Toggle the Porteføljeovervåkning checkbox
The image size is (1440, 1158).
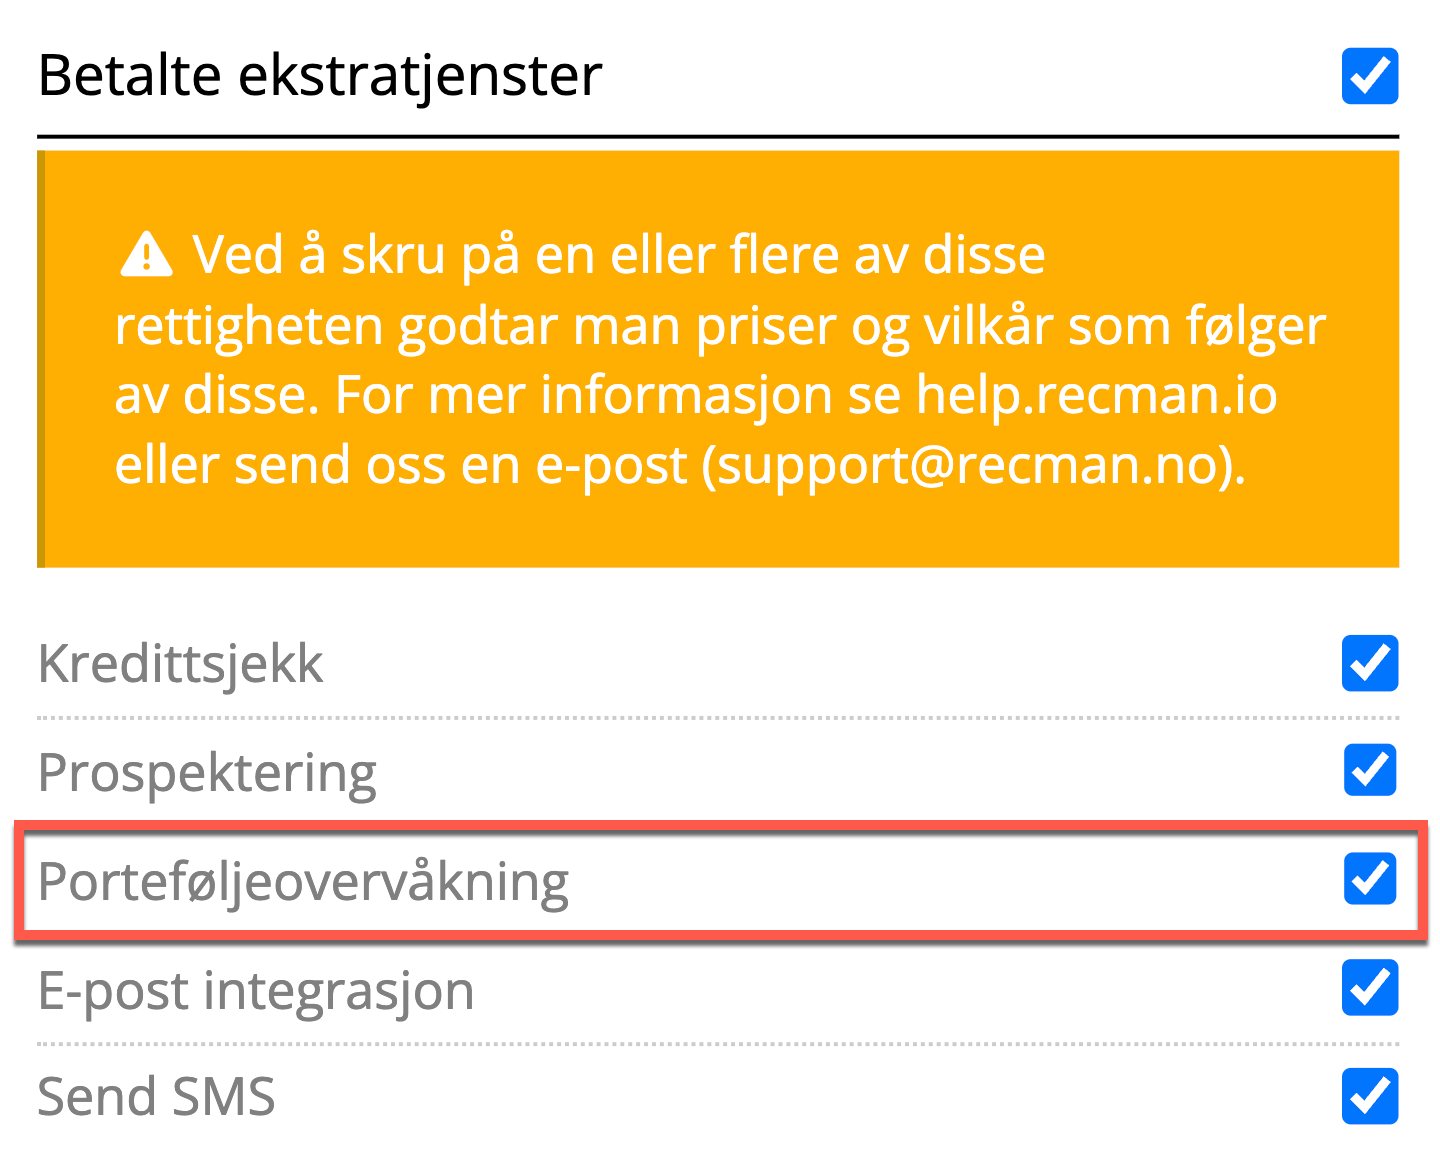click(x=1369, y=879)
